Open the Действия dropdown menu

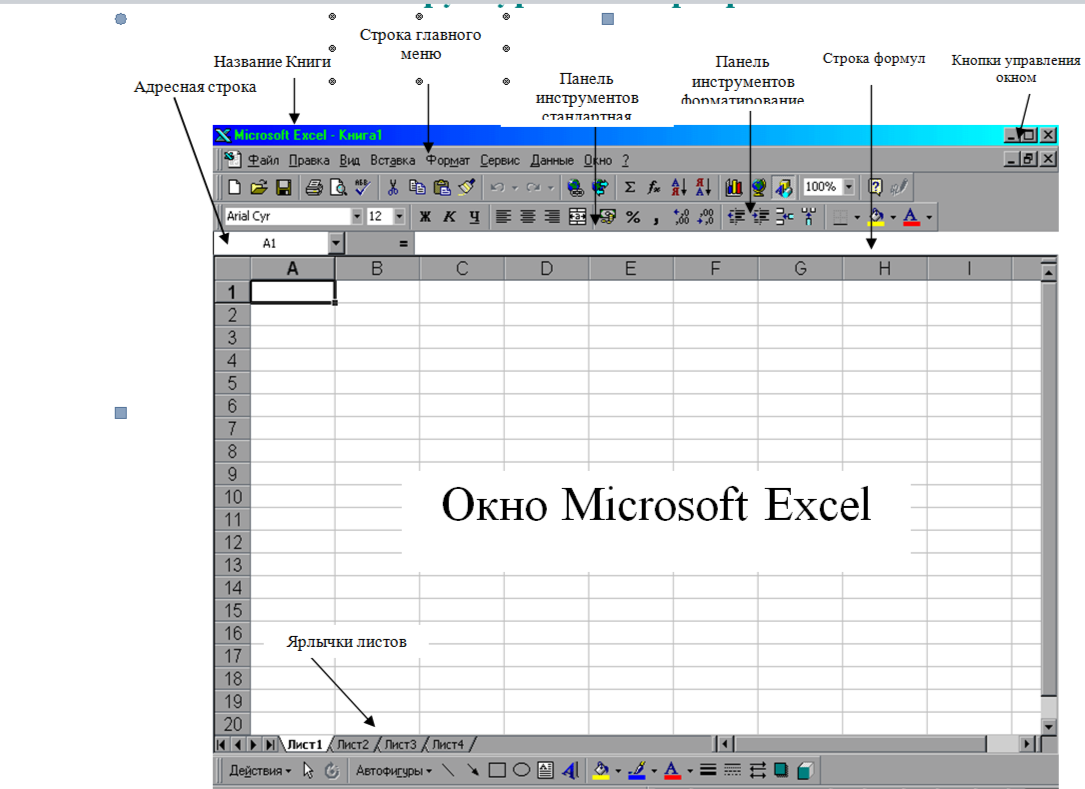260,770
